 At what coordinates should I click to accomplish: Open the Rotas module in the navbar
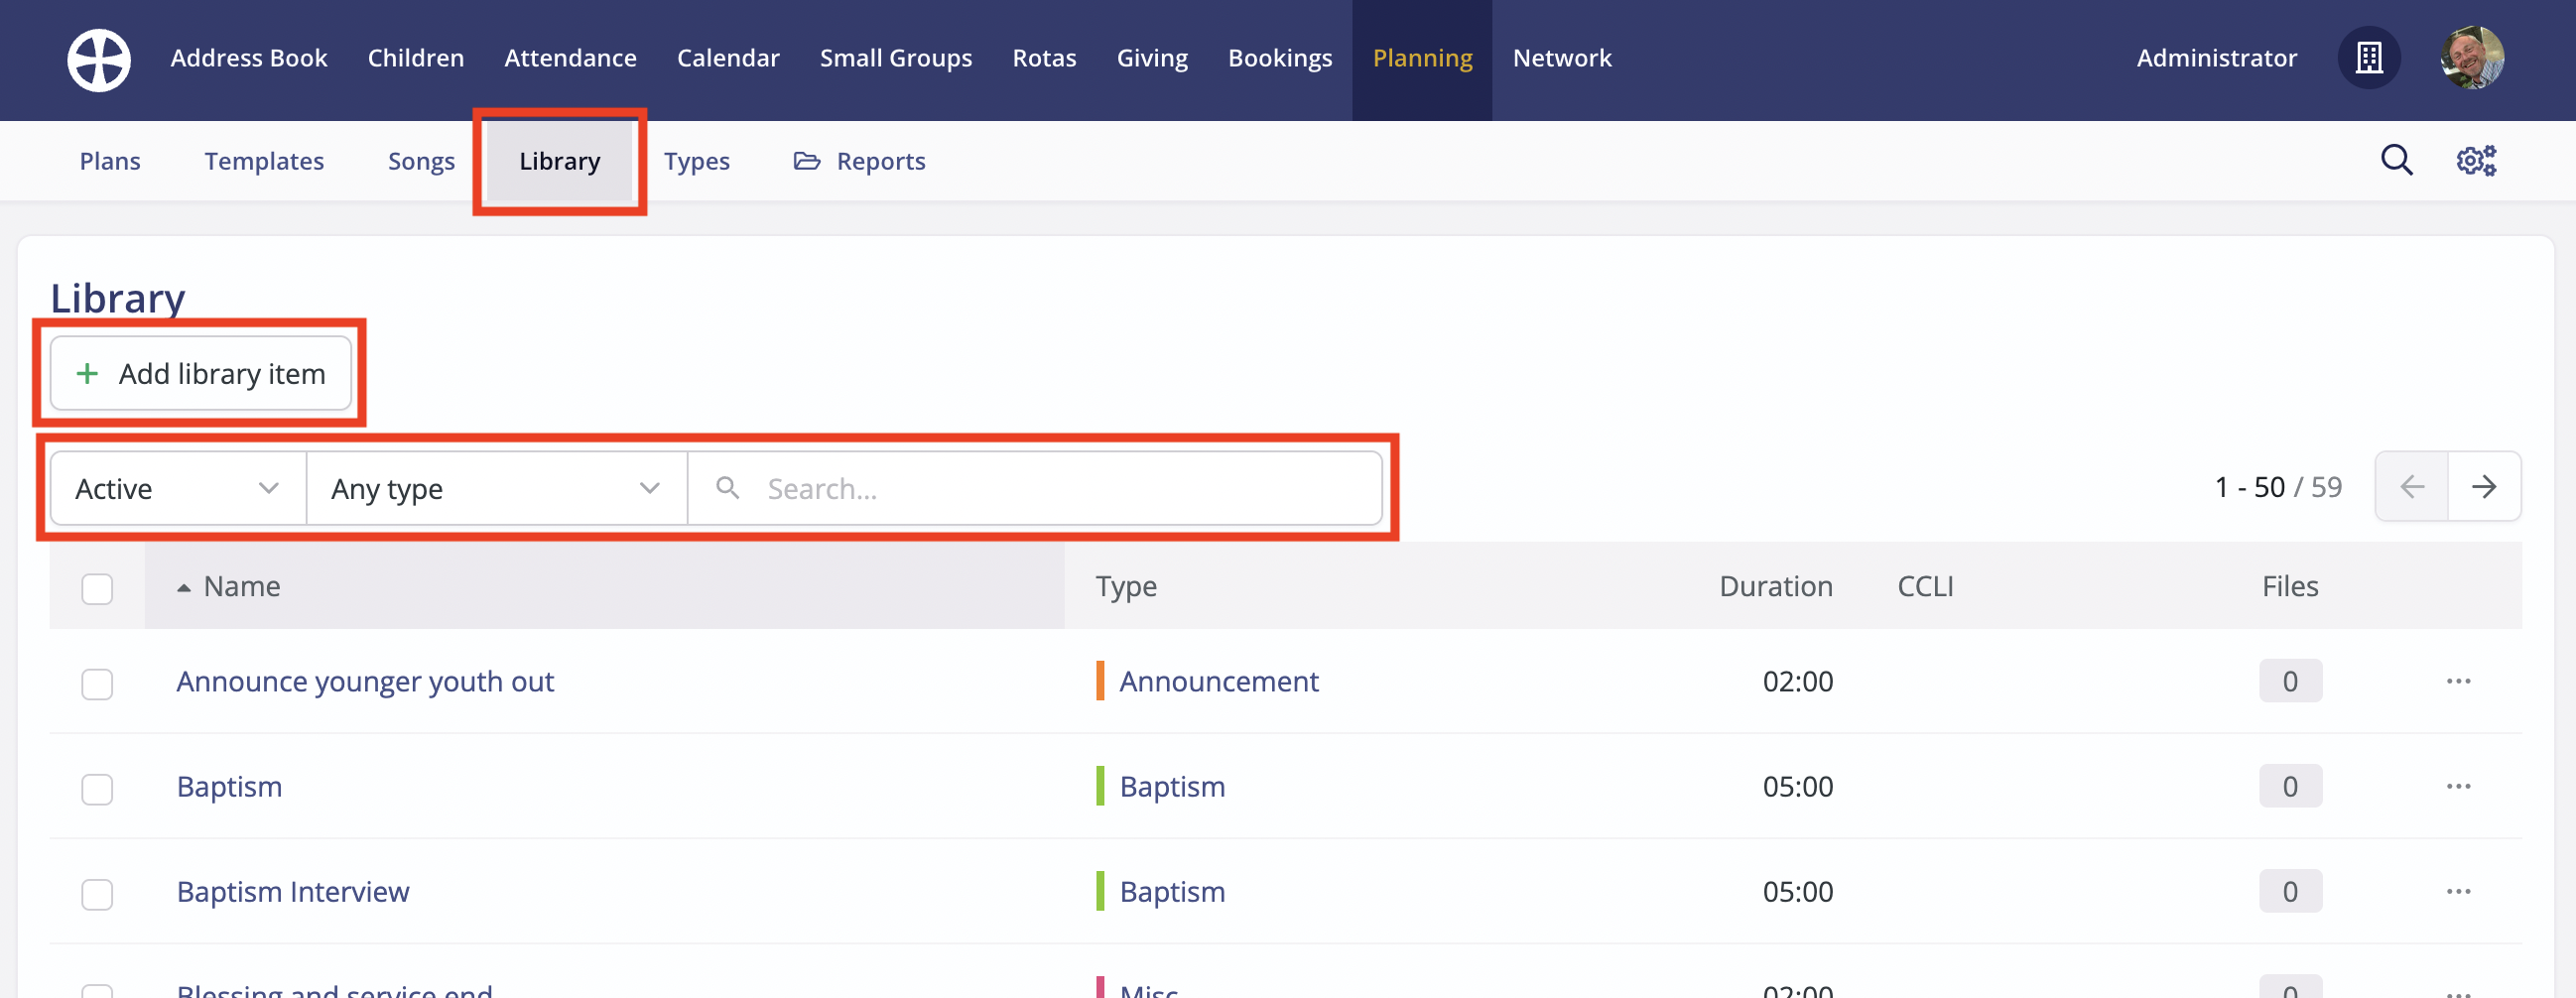1044,58
